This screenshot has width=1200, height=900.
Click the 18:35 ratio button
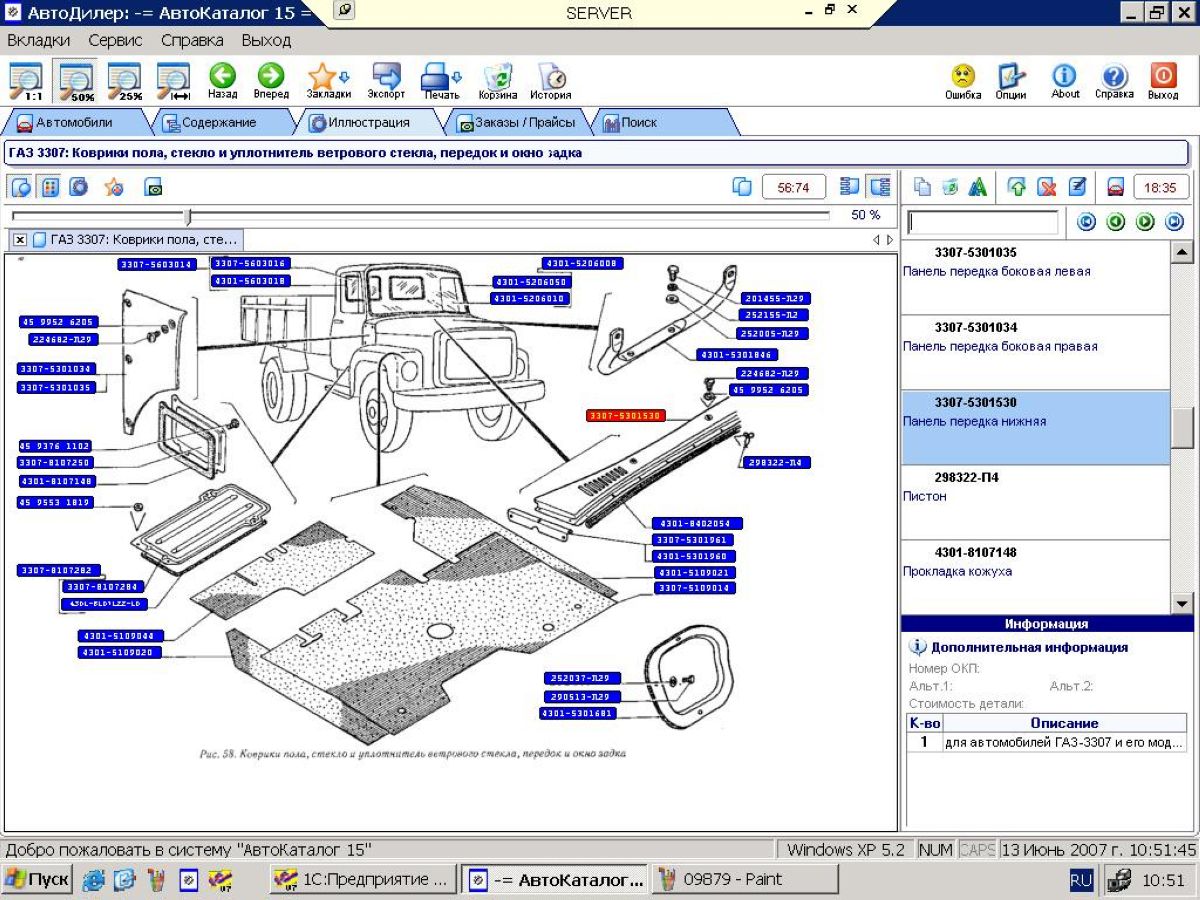click(x=1160, y=187)
